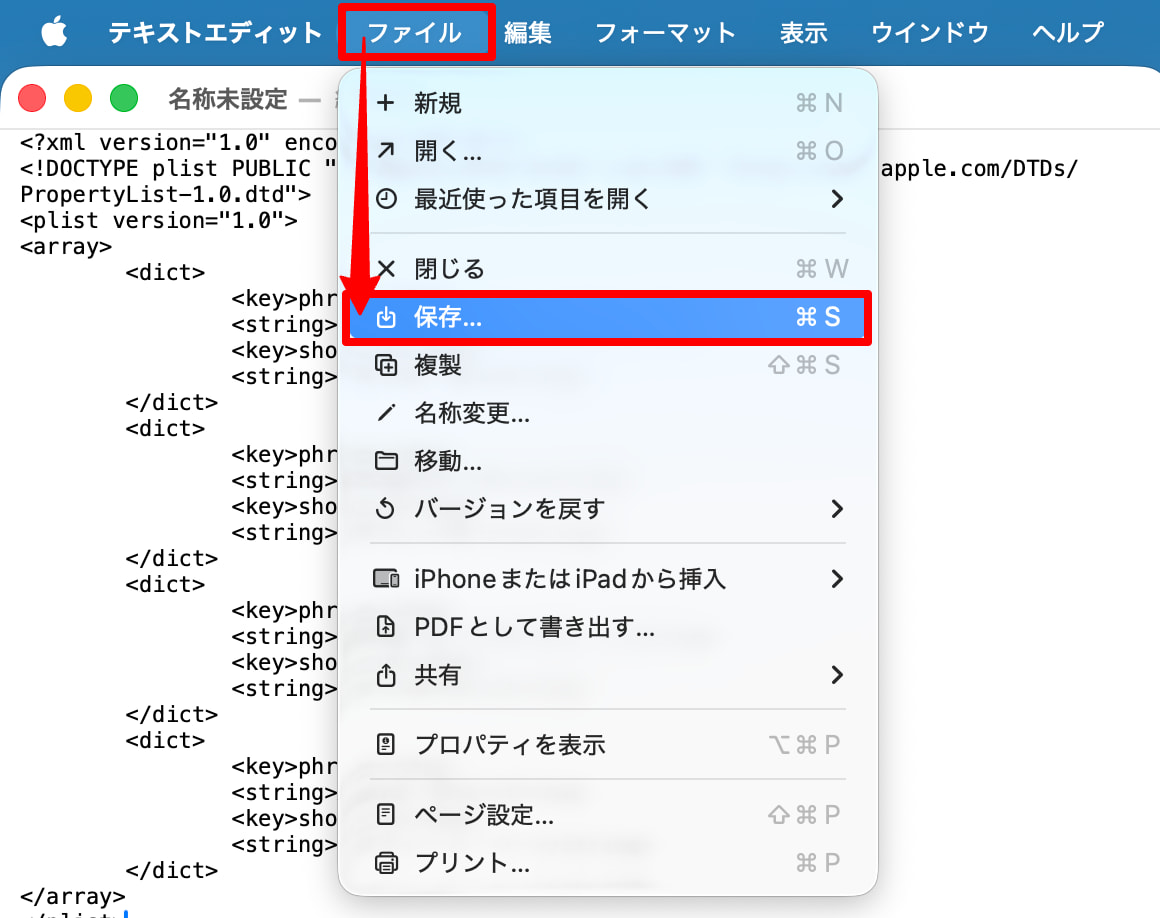Choose プリント… from the menu
This screenshot has width=1160, height=918.
(607, 863)
